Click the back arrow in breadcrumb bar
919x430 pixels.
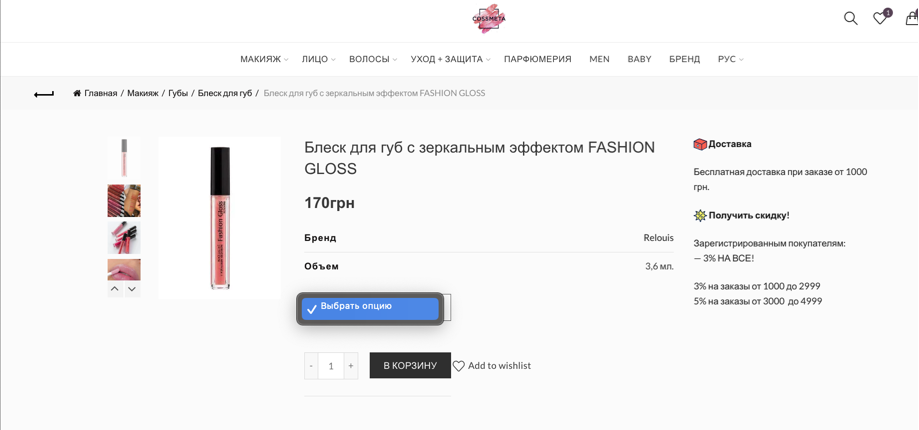pyautogui.click(x=44, y=94)
